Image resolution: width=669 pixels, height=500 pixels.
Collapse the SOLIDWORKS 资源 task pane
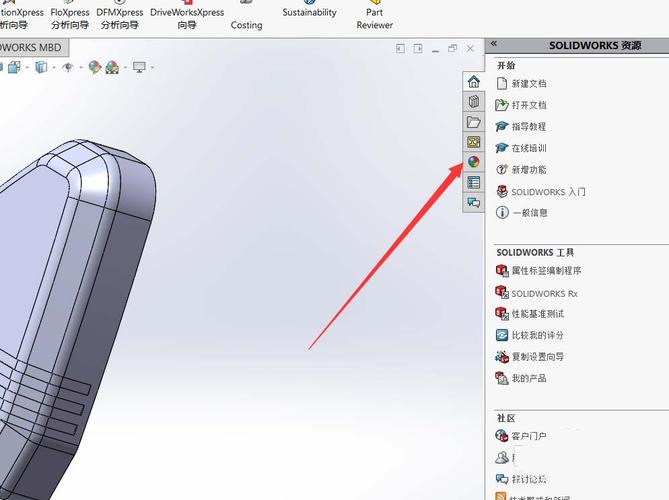[x=494, y=44]
